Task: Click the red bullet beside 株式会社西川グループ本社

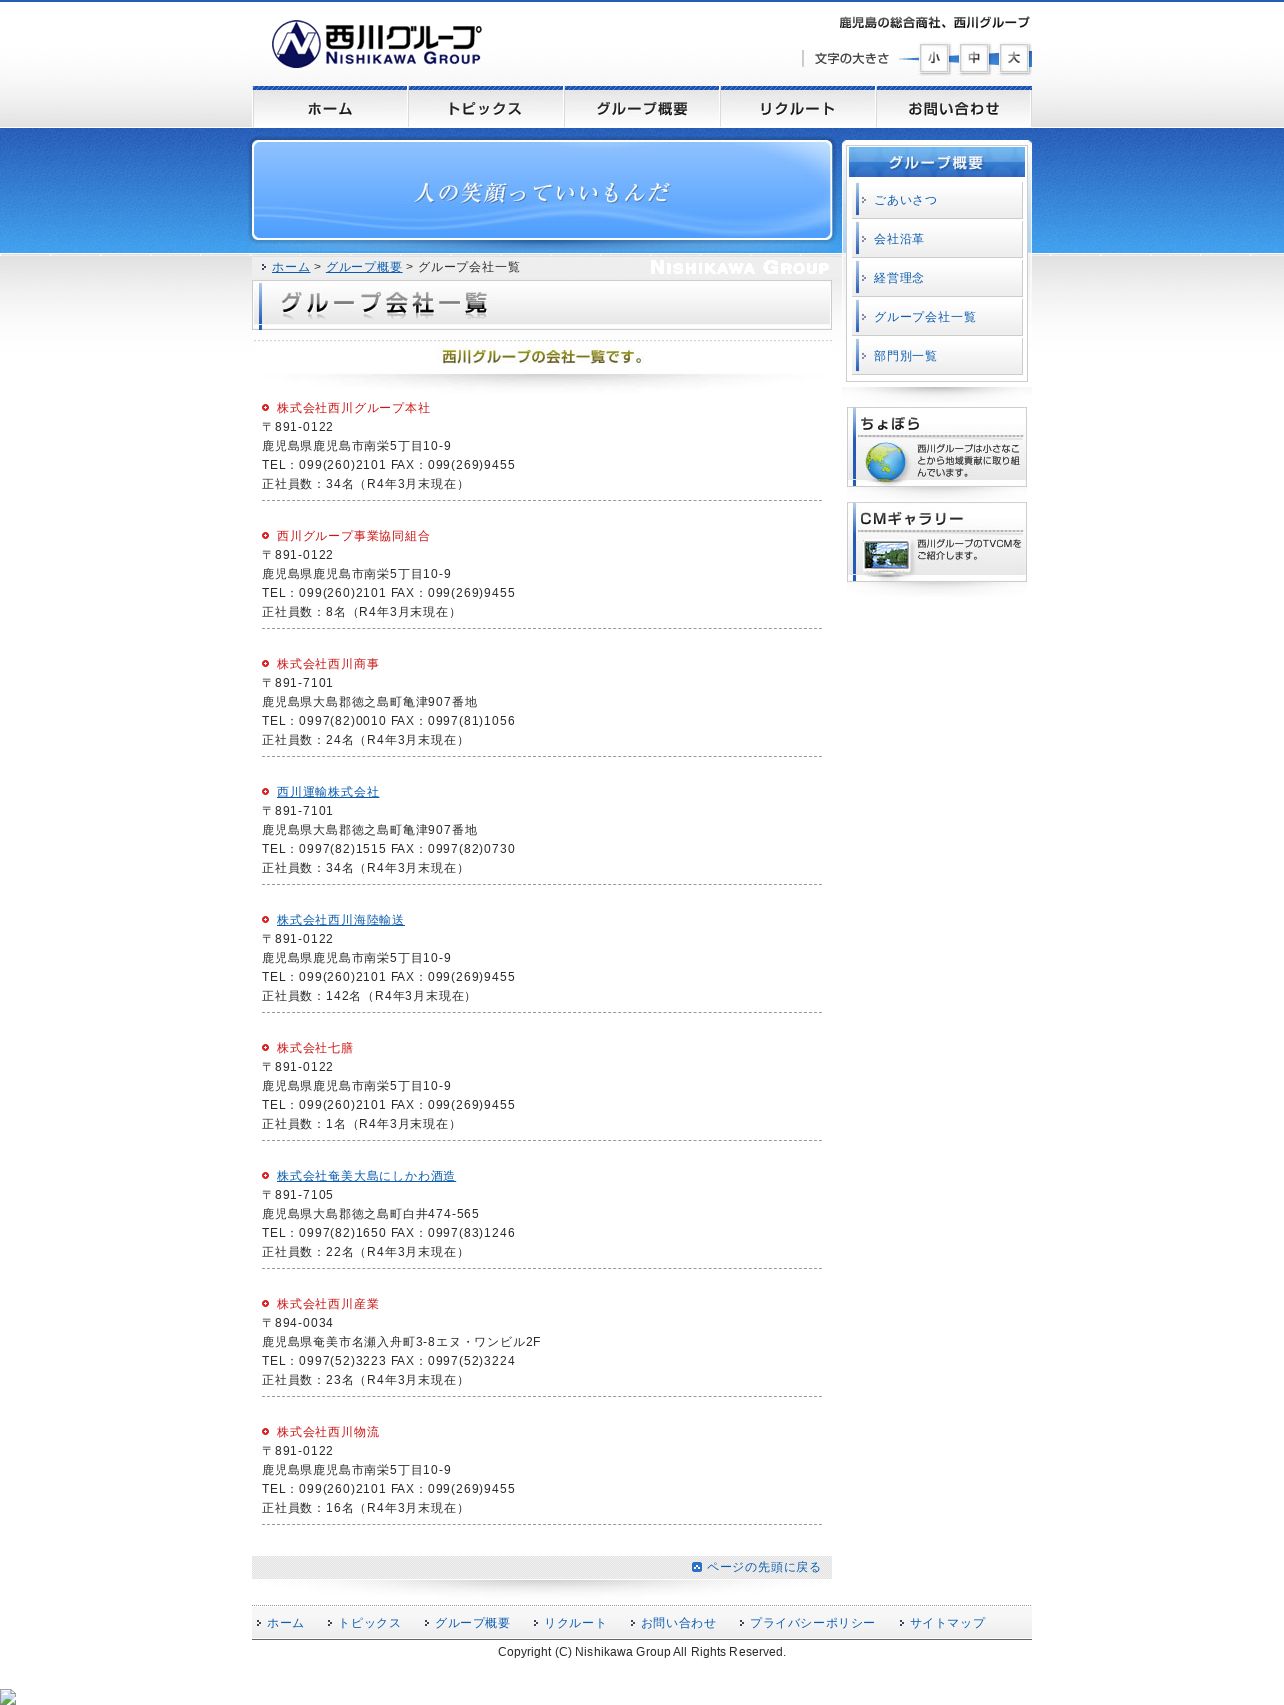Action: pyautogui.click(x=266, y=408)
